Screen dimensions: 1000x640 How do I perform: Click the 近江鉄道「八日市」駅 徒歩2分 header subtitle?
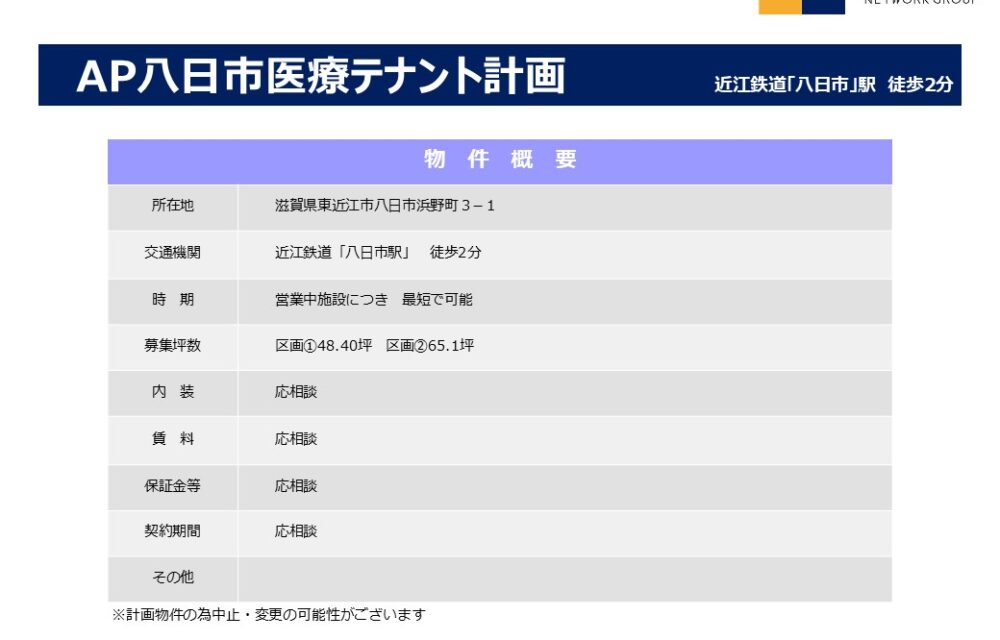coord(833,85)
